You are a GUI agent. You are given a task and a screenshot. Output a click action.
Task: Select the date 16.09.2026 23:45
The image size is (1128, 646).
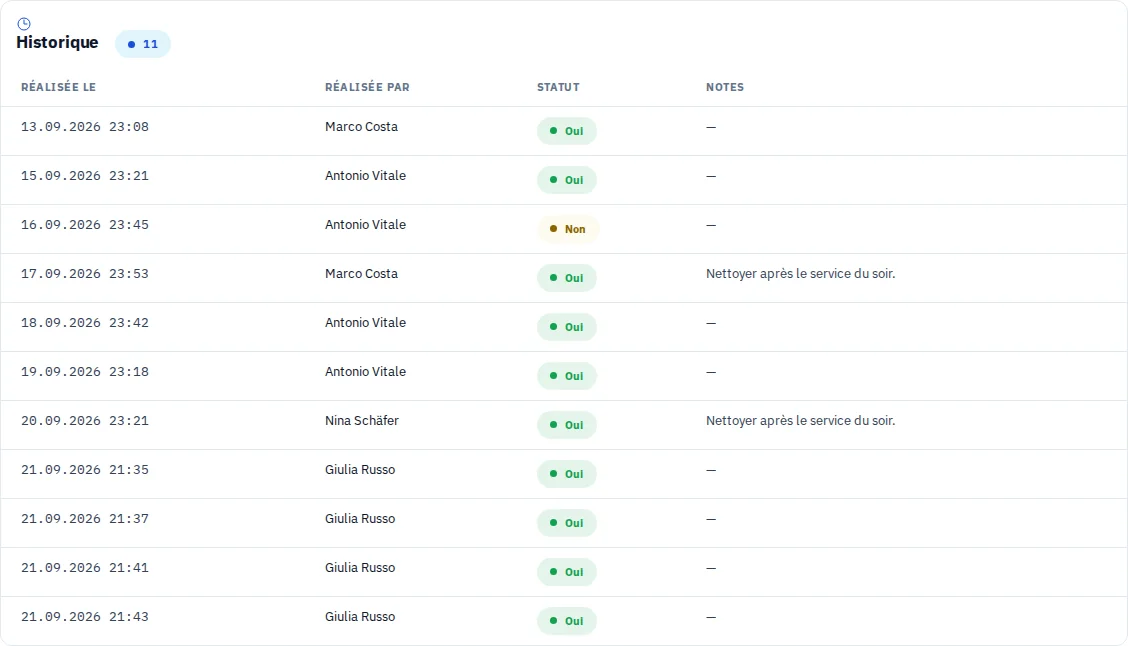pos(85,224)
